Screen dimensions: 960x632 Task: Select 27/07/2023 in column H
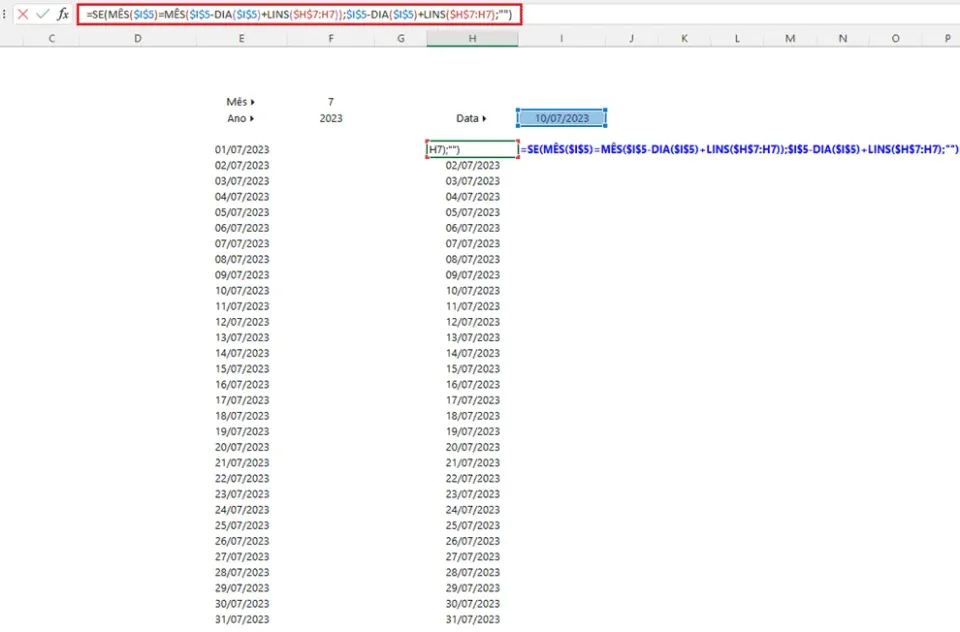tap(473, 557)
